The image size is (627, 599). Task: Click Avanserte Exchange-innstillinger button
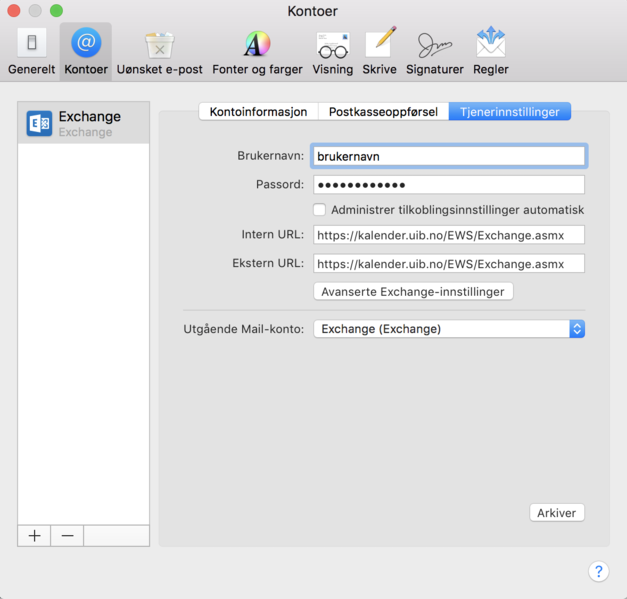point(414,291)
